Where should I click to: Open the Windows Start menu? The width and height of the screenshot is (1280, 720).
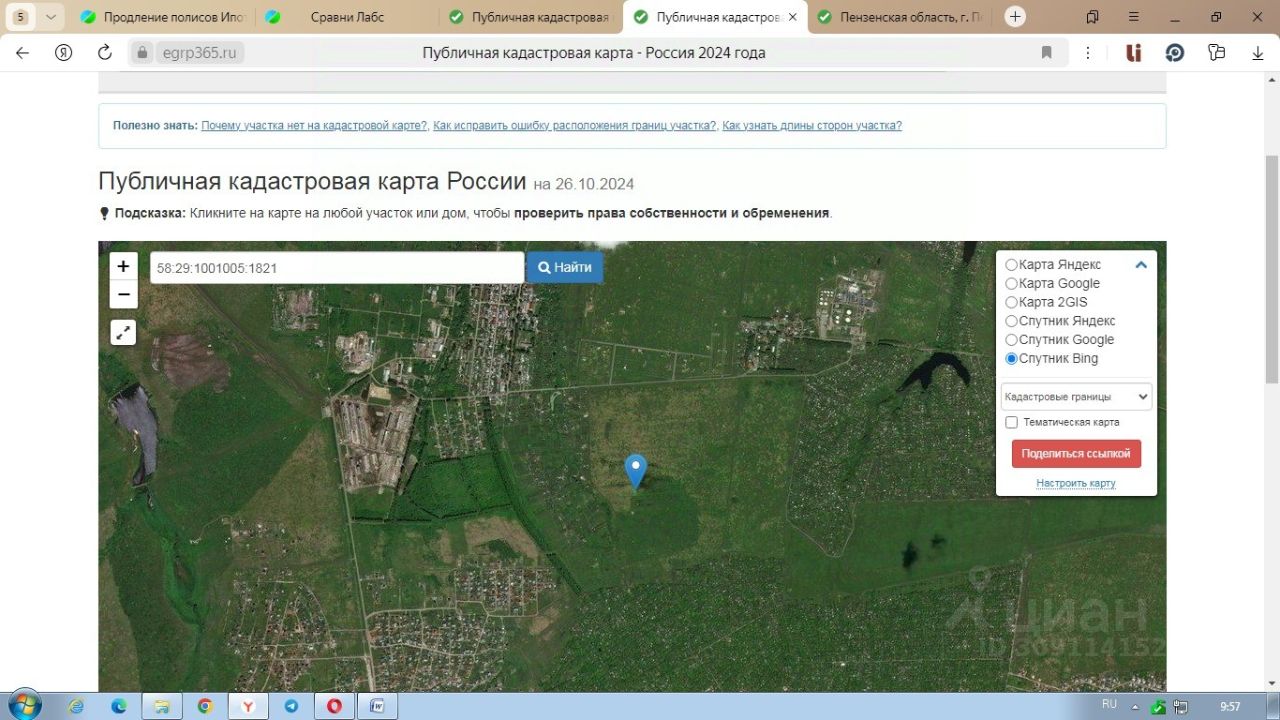coord(23,705)
